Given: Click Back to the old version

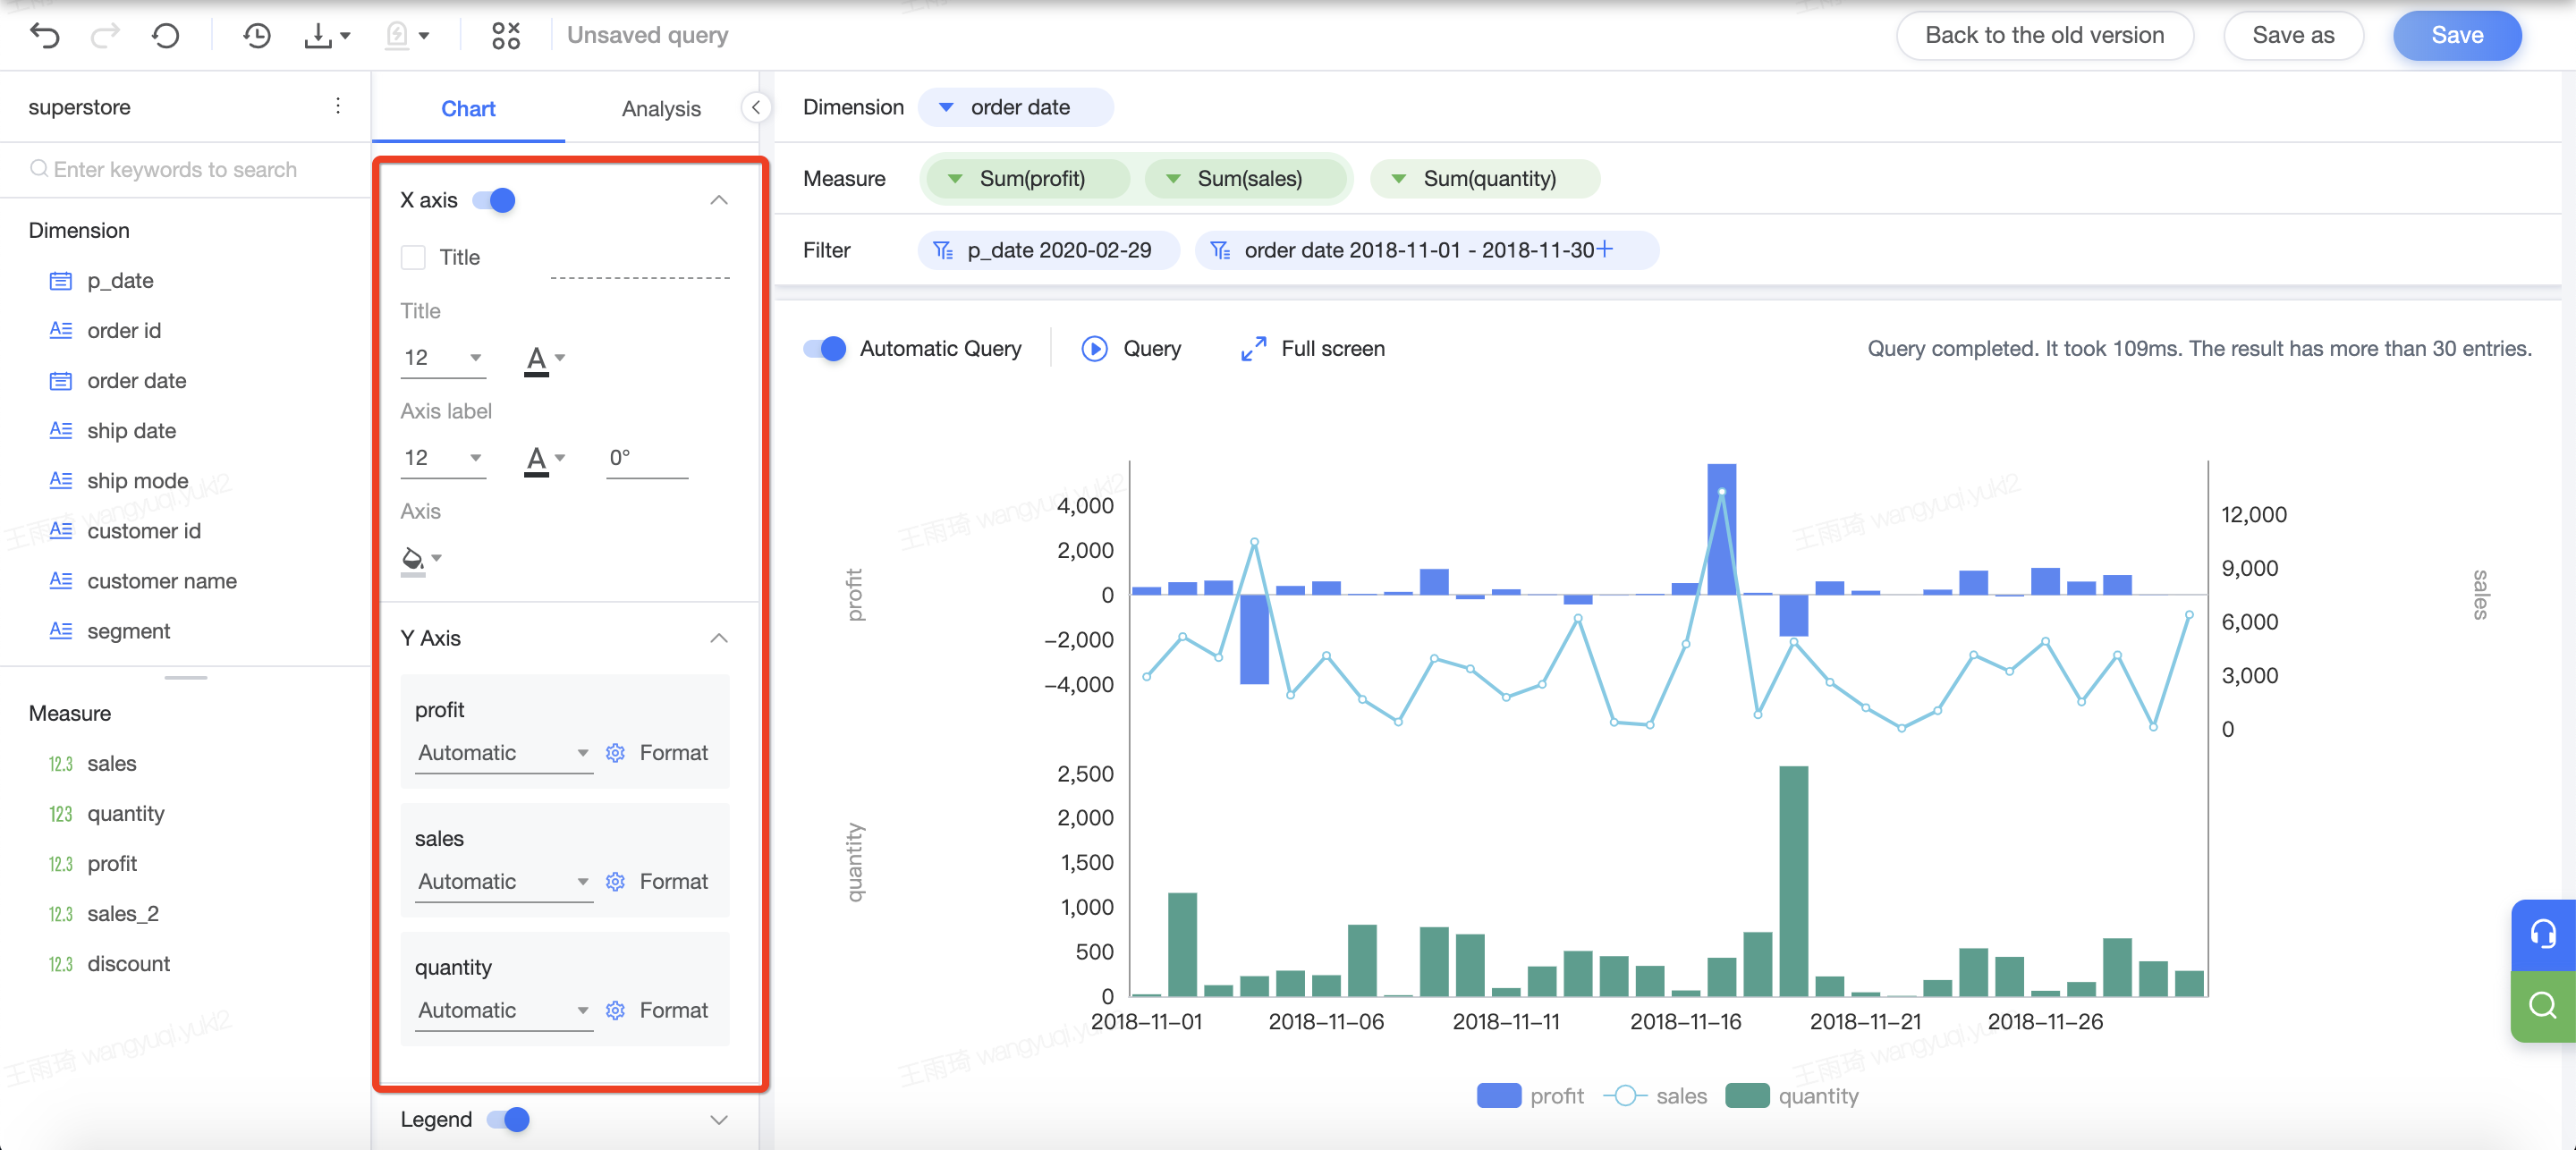Looking at the screenshot, I should click(2044, 36).
